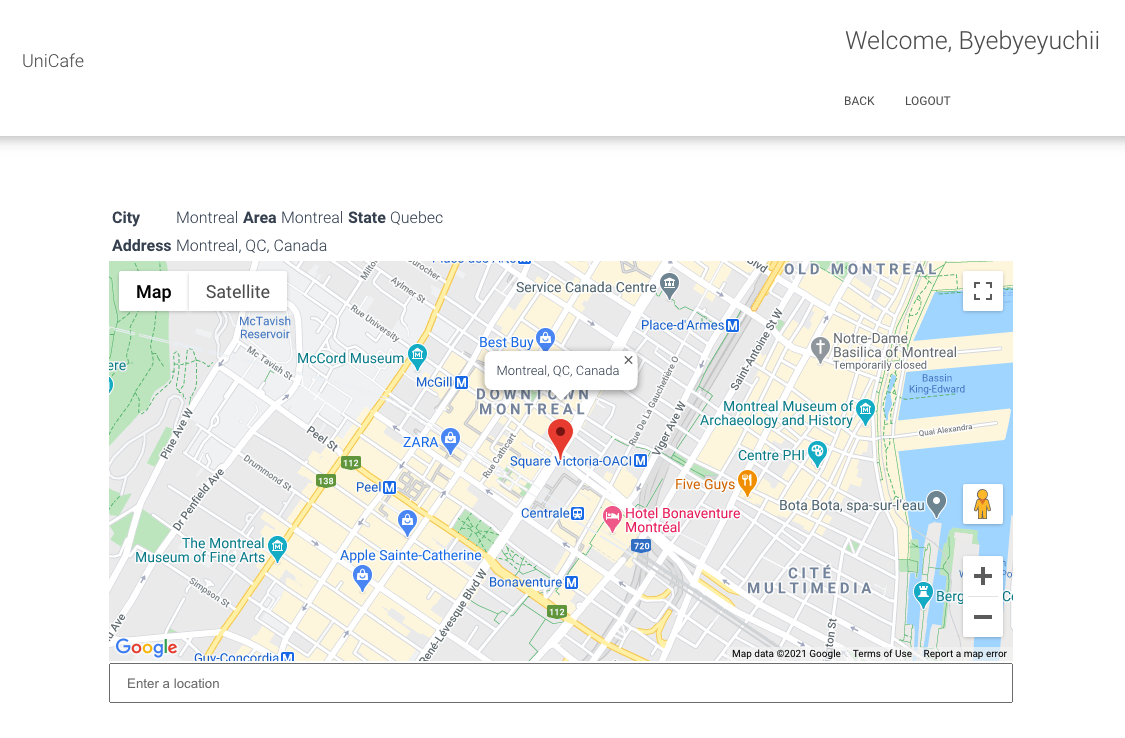The image size is (1125, 738).
Task: Click the Notre-Dame Basilica church icon
Action: coord(820,349)
